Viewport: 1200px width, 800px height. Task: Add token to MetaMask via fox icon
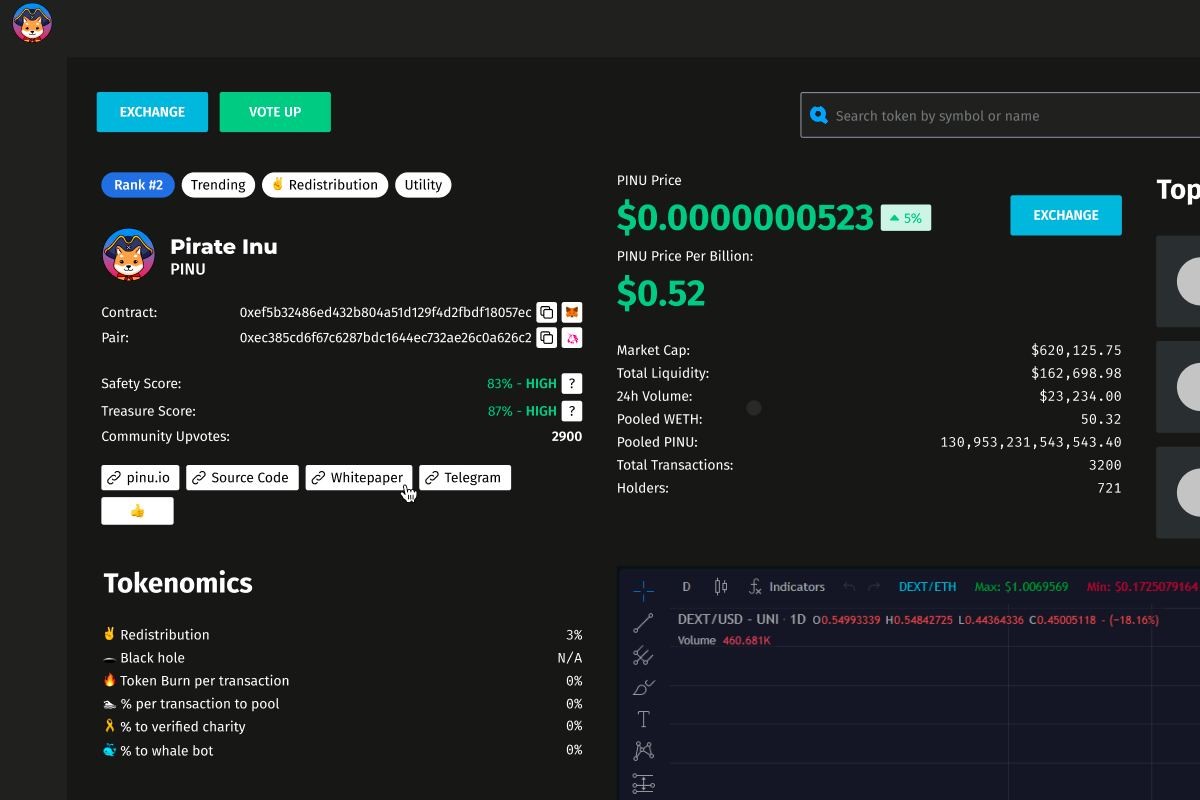pos(572,312)
